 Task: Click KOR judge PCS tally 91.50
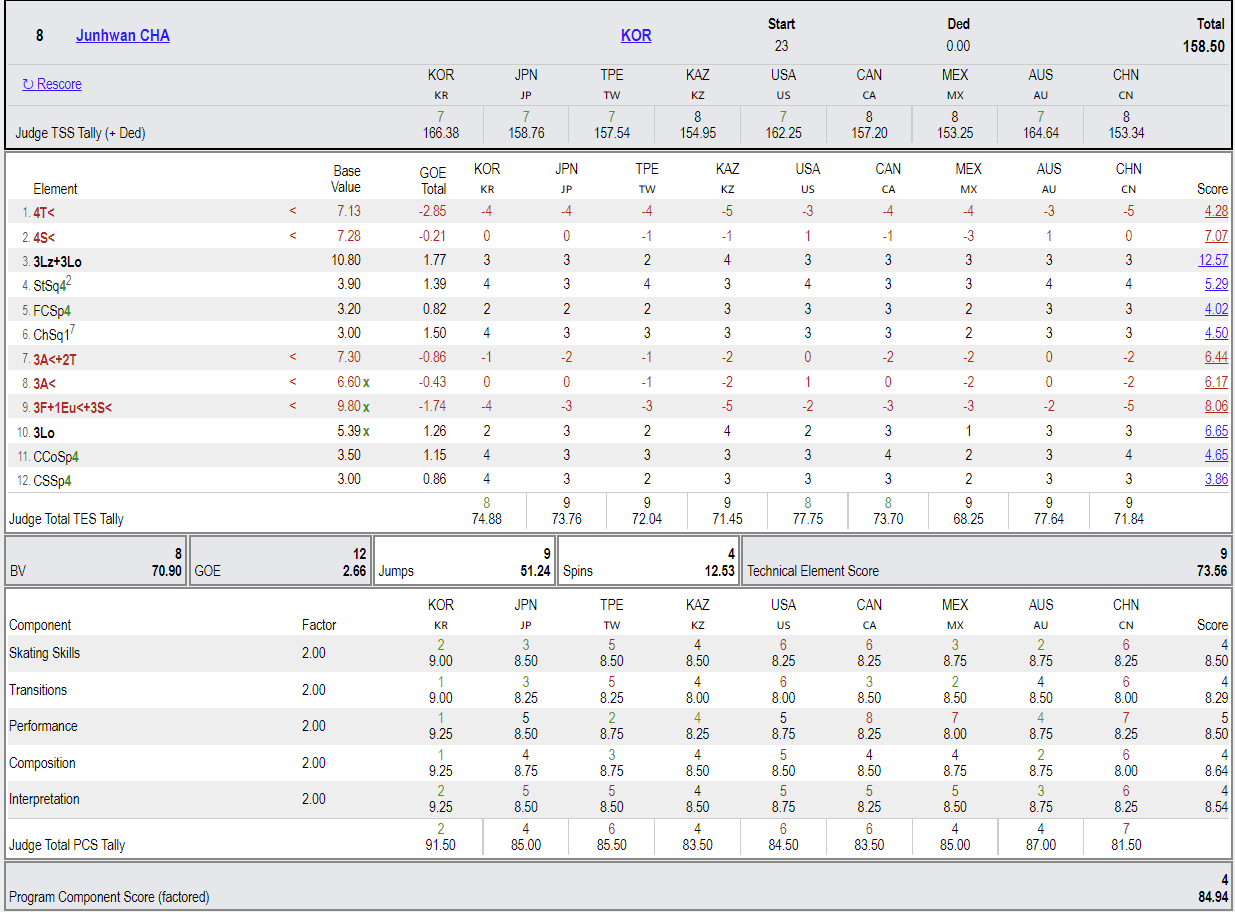[x=440, y=845]
